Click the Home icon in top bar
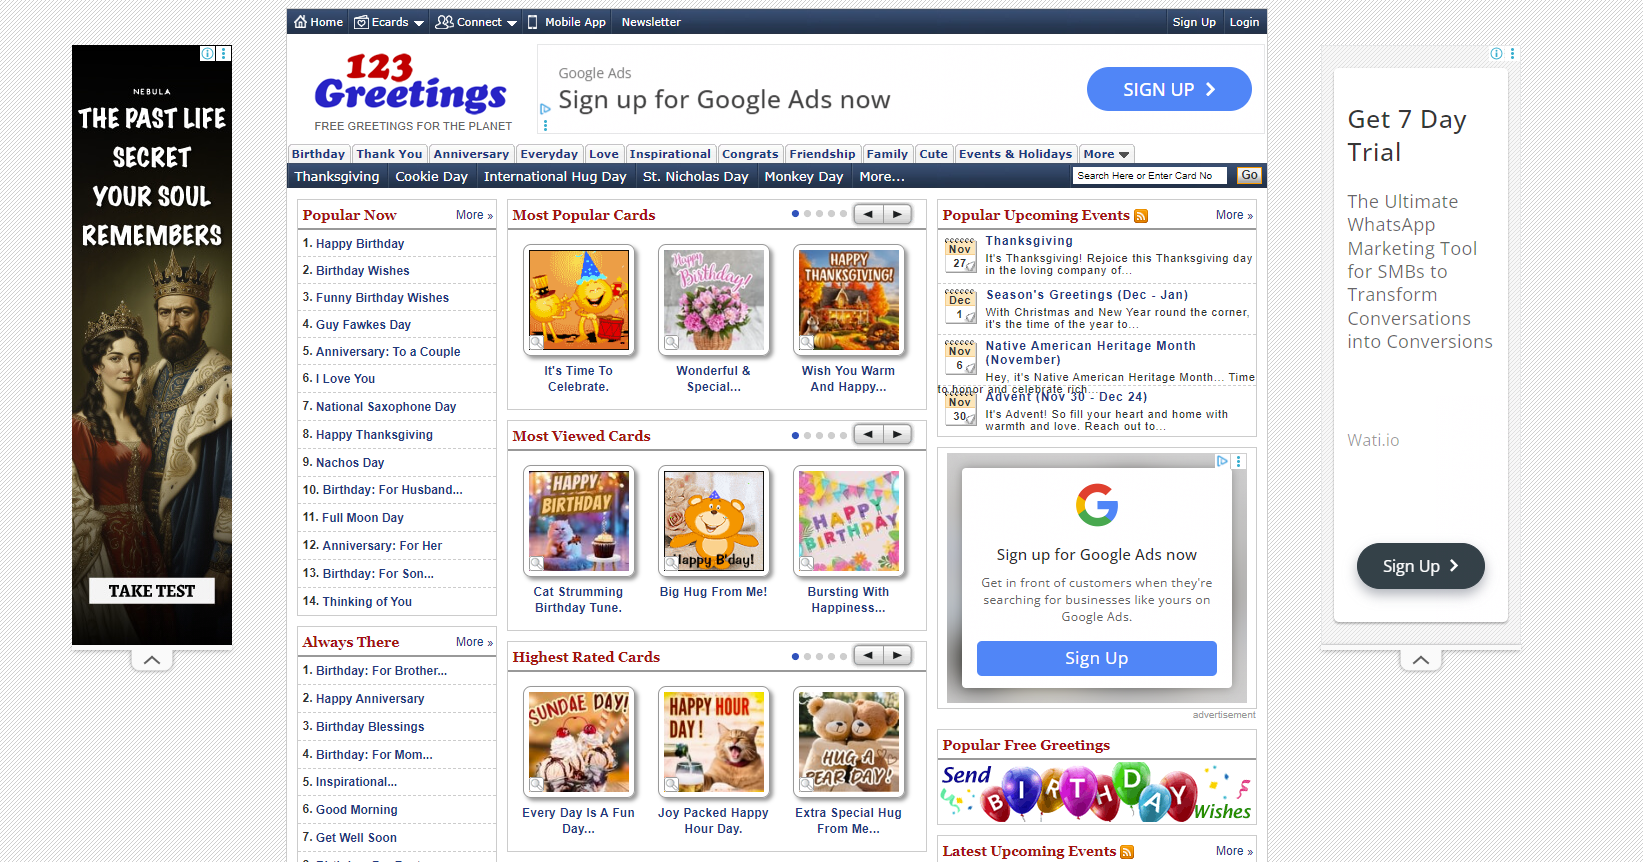1643x862 pixels. click(300, 22)
